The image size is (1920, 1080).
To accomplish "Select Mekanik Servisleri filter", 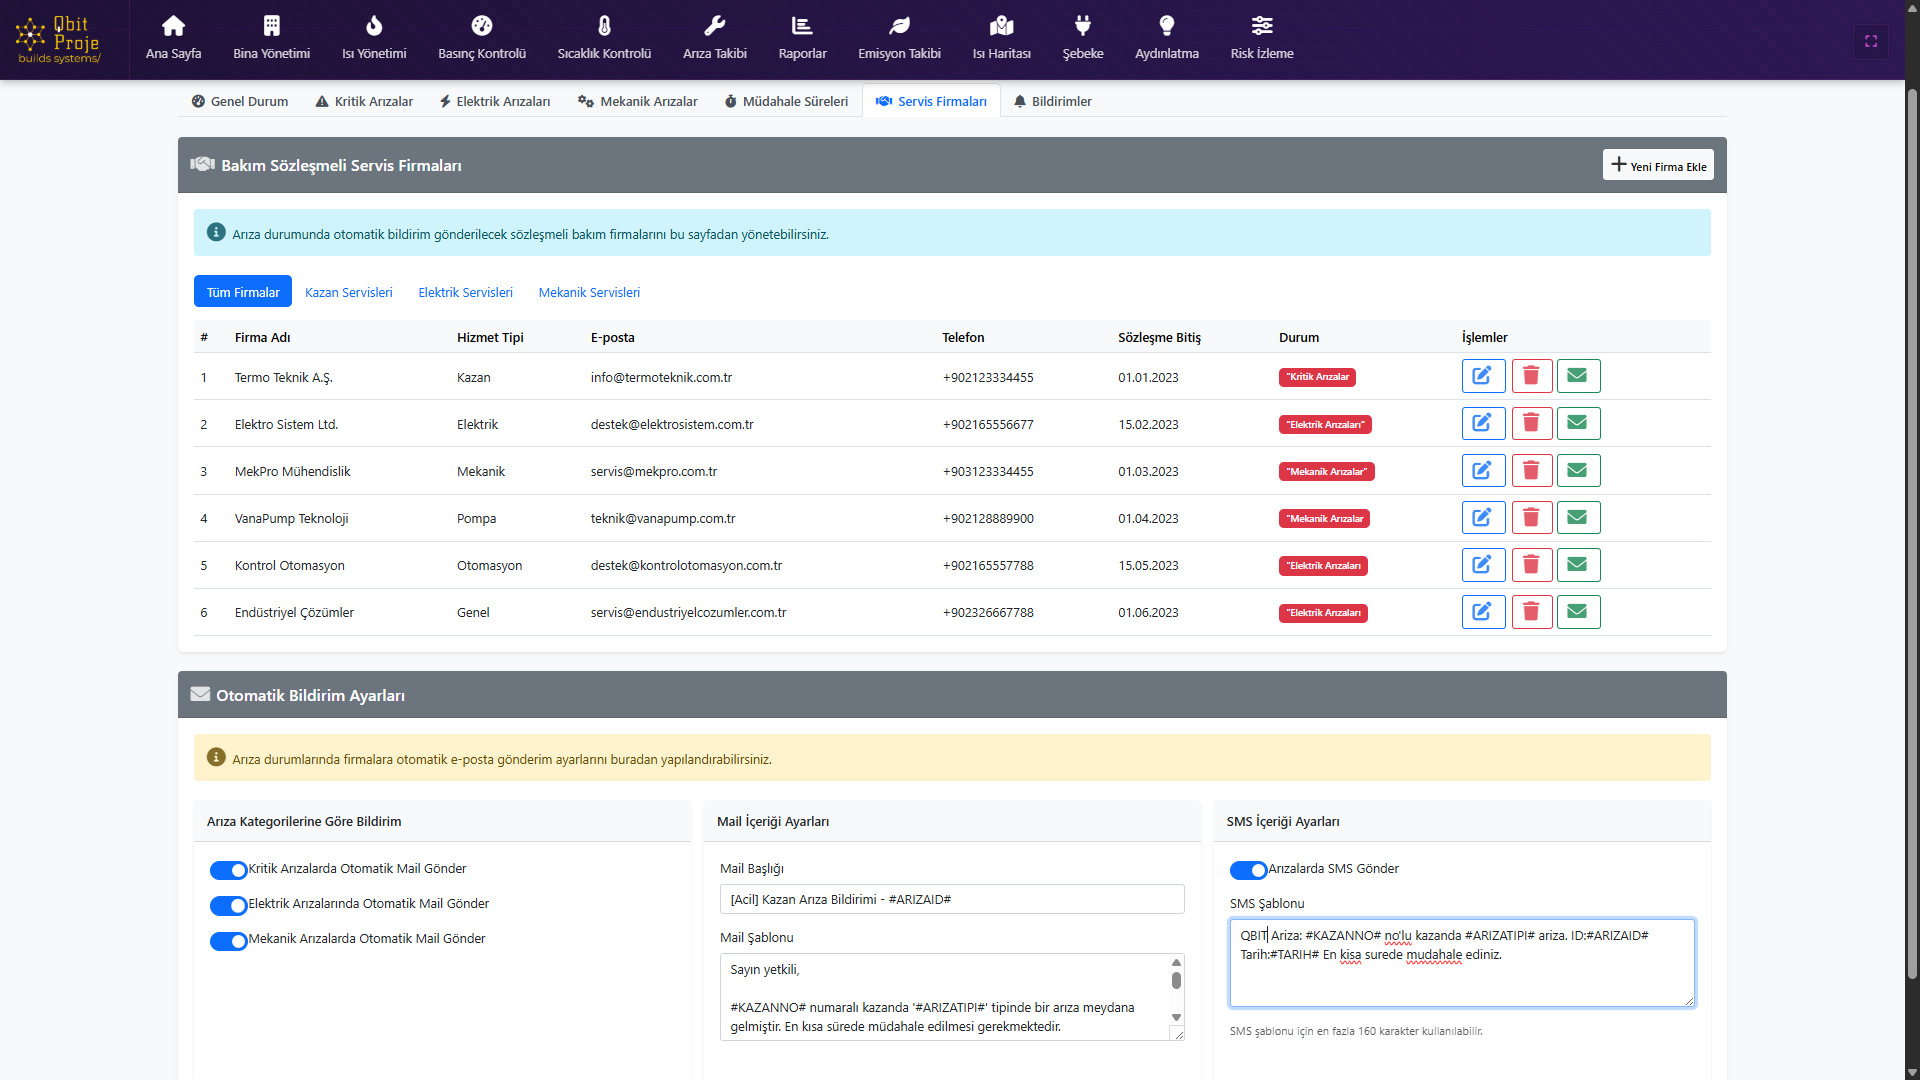I will pyautogui.click(x=589, y=292).
